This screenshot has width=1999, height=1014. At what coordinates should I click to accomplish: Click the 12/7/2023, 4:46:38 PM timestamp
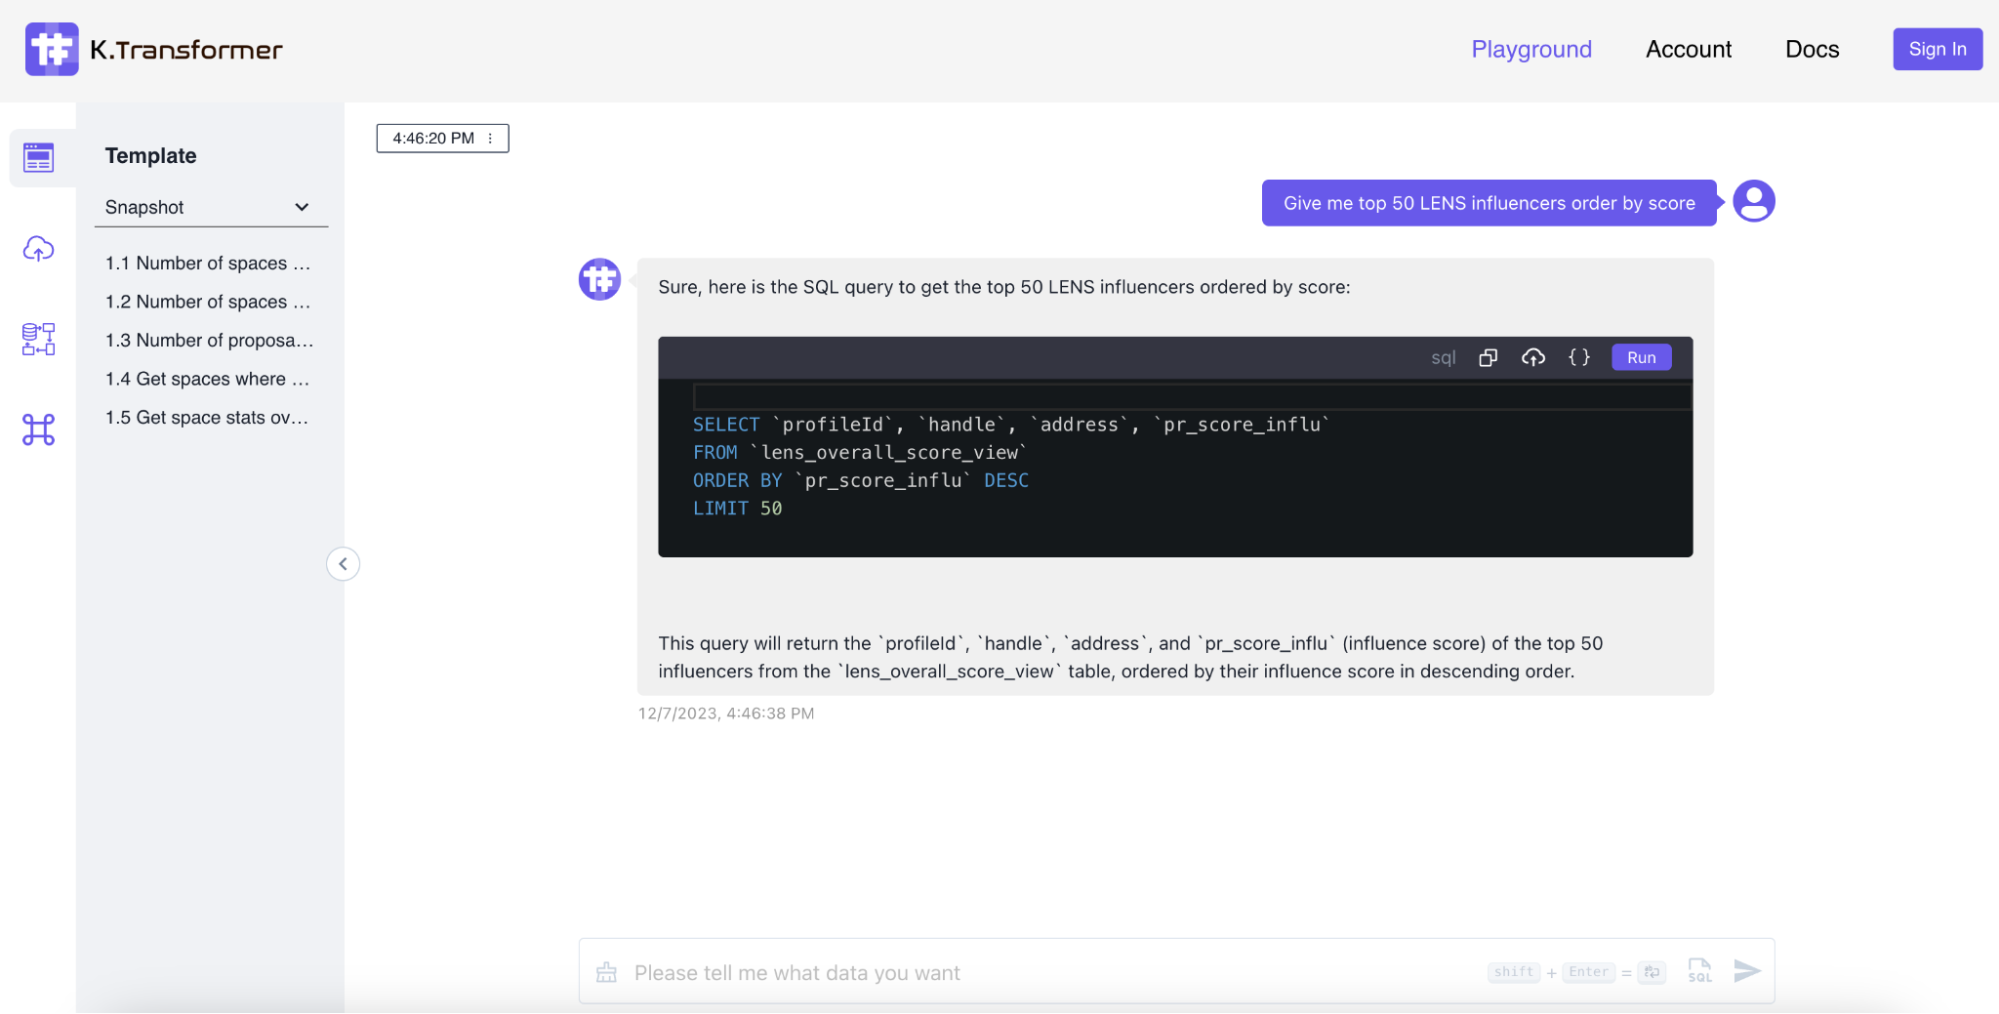pos(726,713)
